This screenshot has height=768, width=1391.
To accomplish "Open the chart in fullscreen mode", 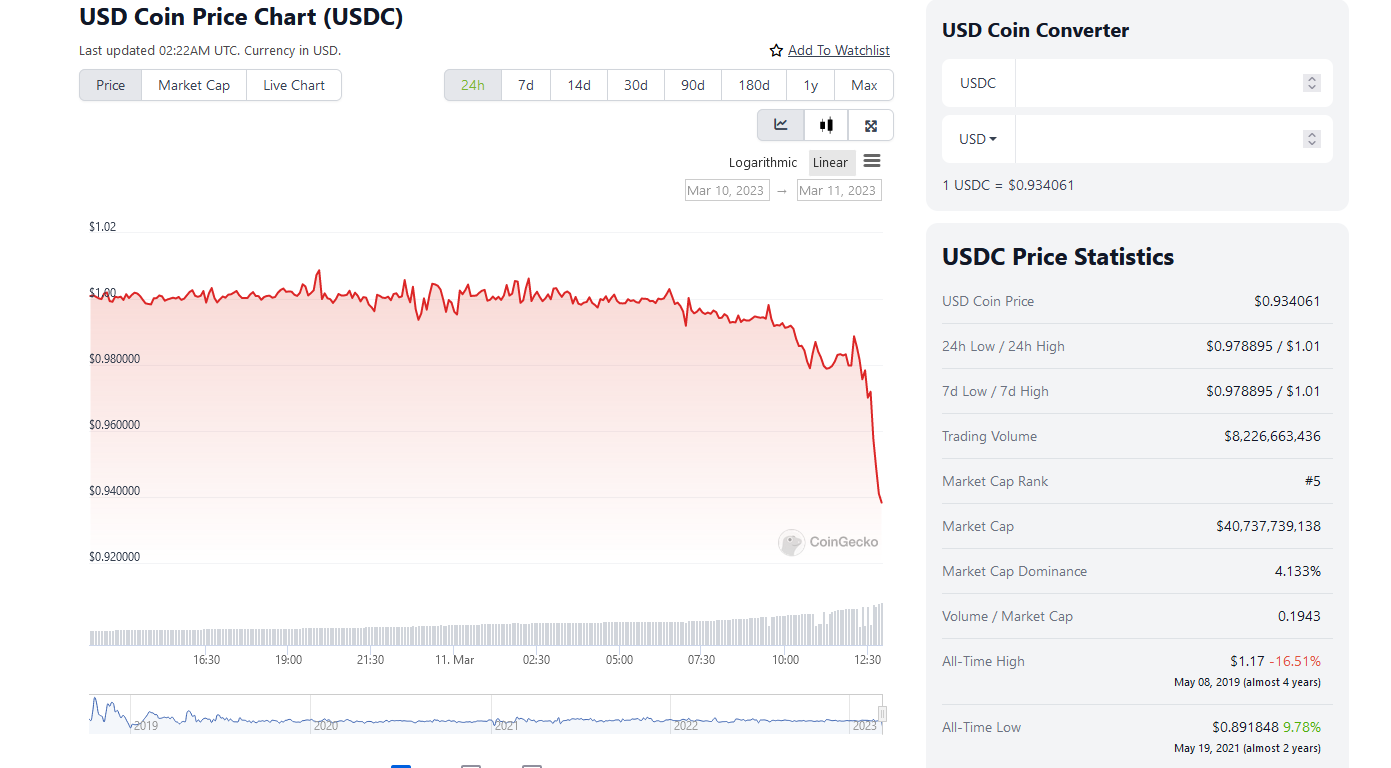I will (871, 125).
